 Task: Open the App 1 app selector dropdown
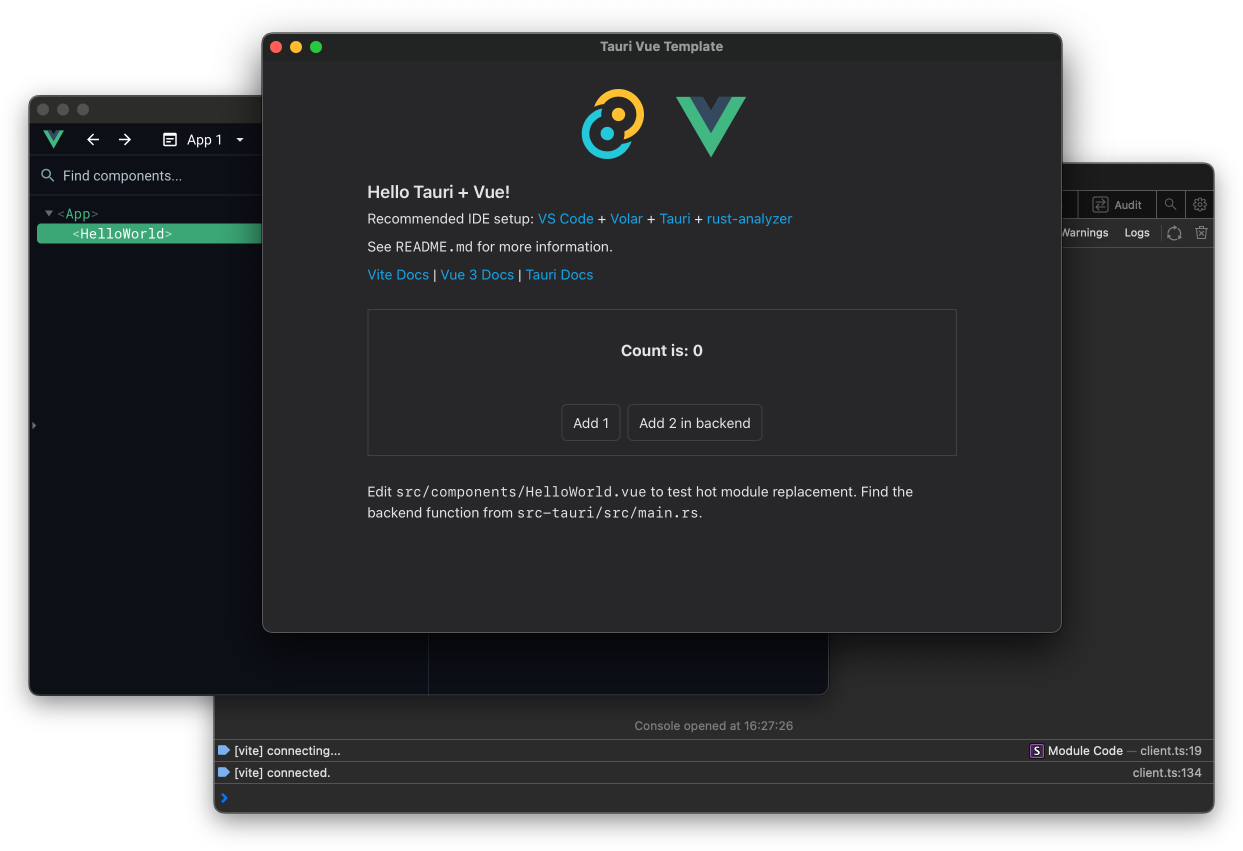point(203,140)
